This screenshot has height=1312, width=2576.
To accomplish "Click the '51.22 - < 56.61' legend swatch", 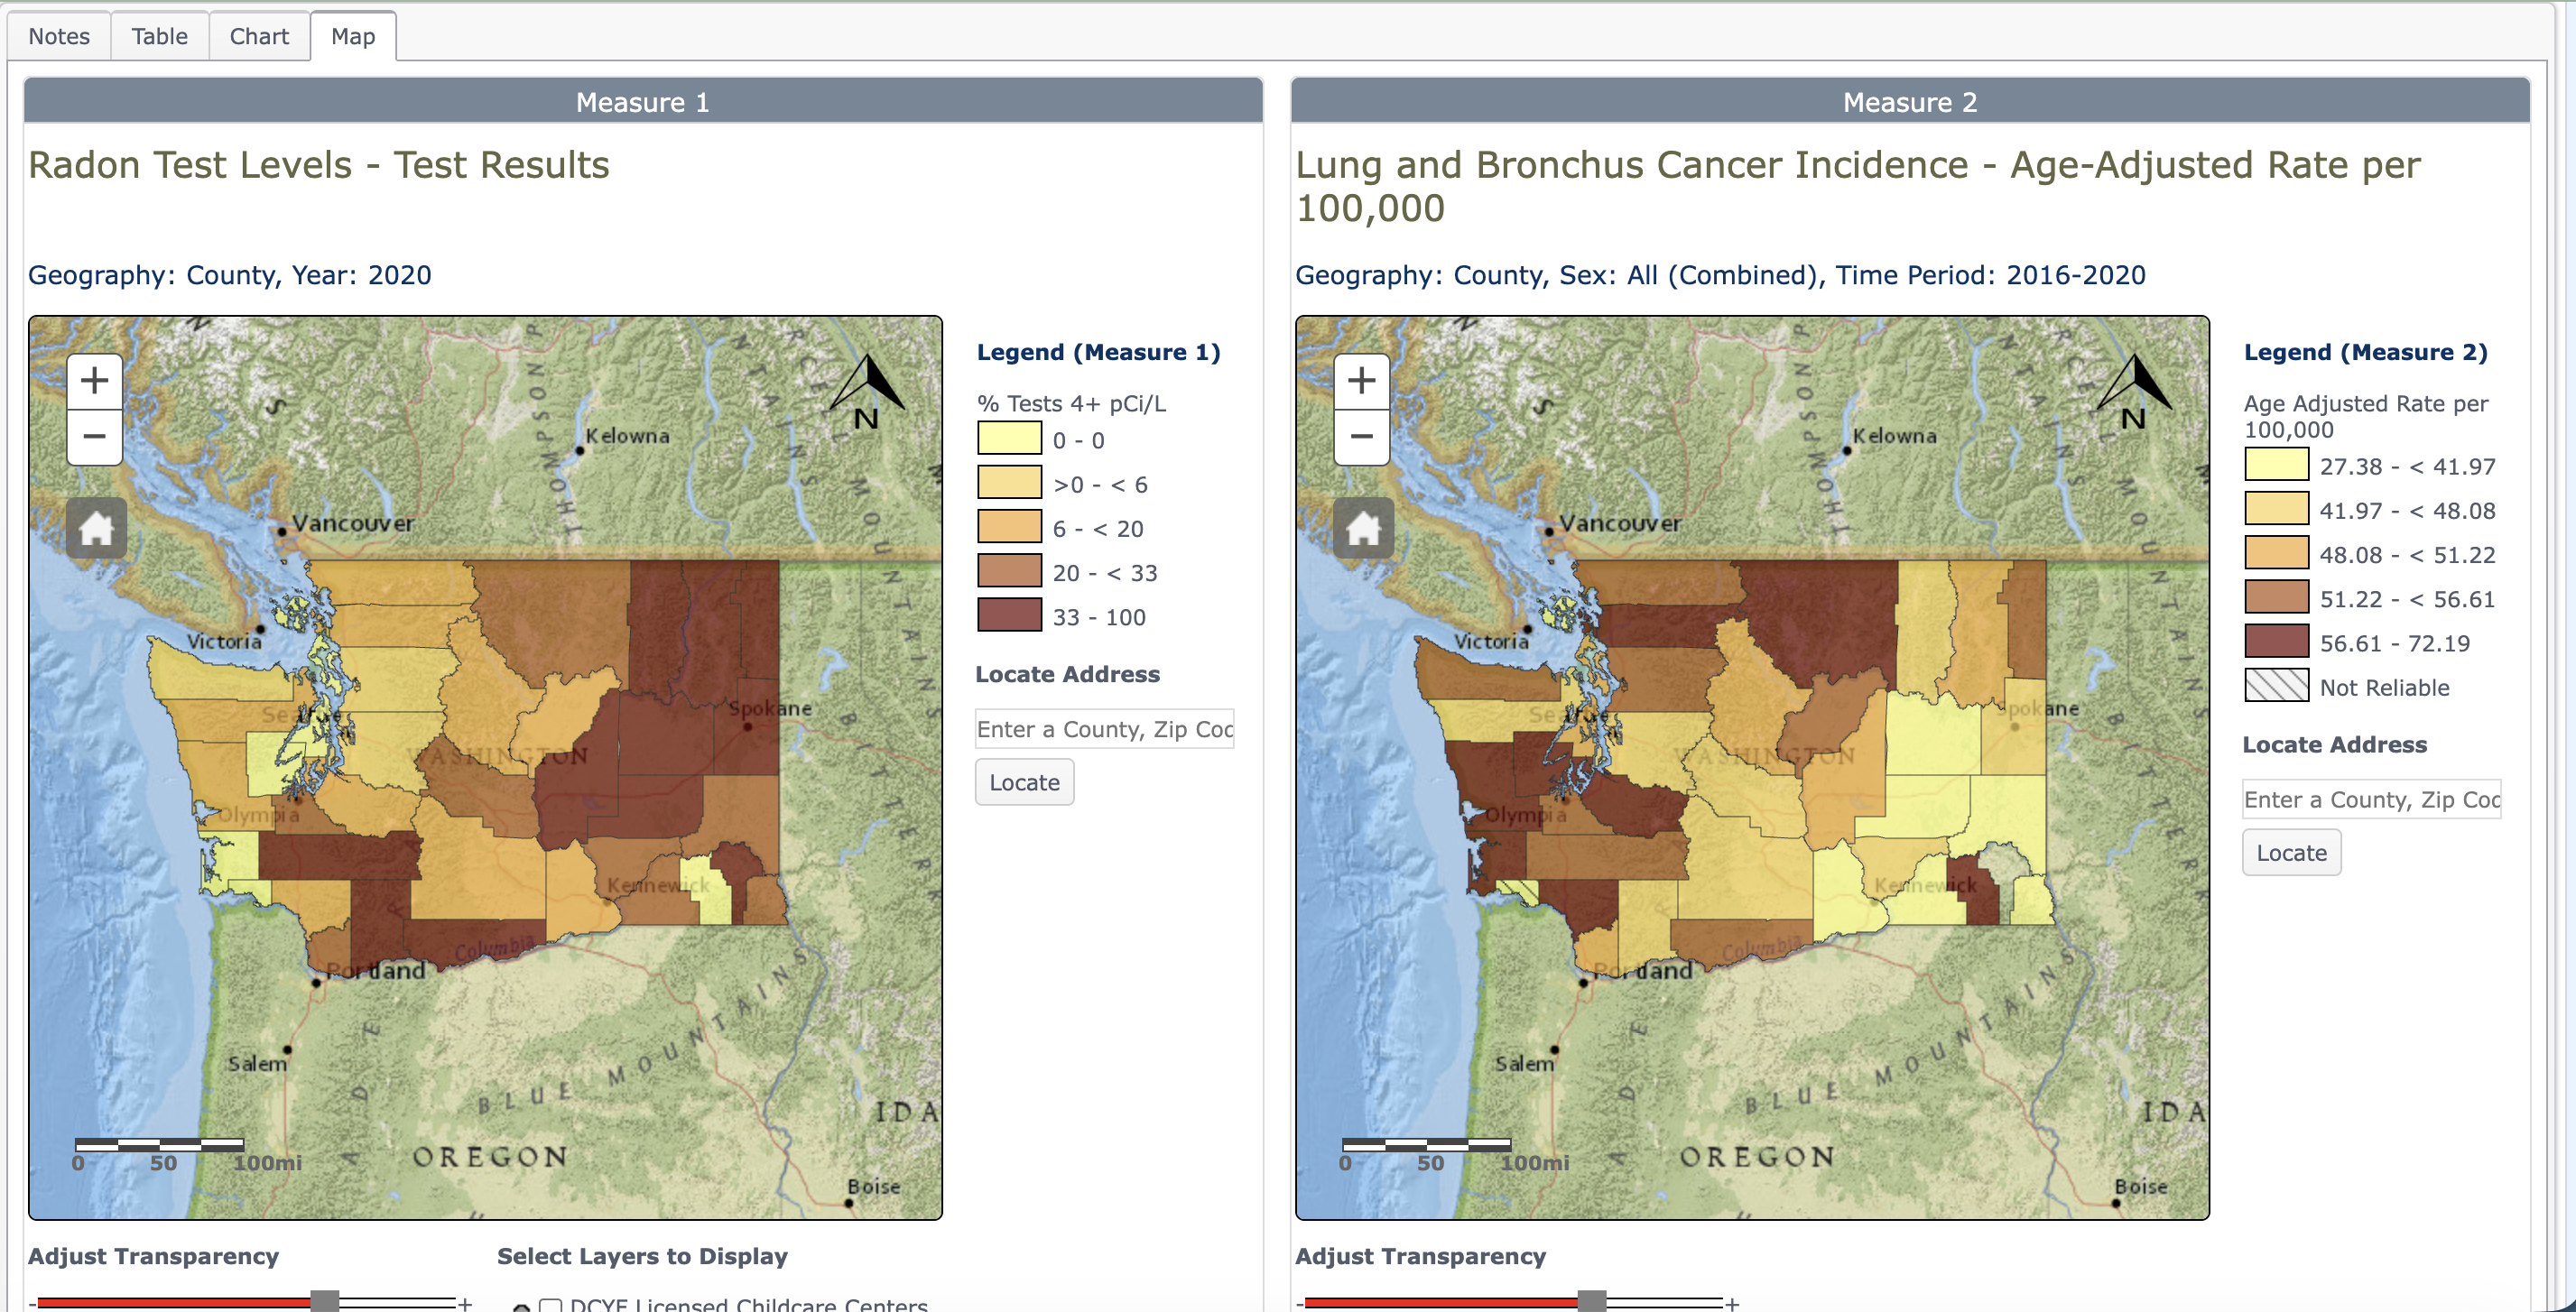I will 2277,597.
